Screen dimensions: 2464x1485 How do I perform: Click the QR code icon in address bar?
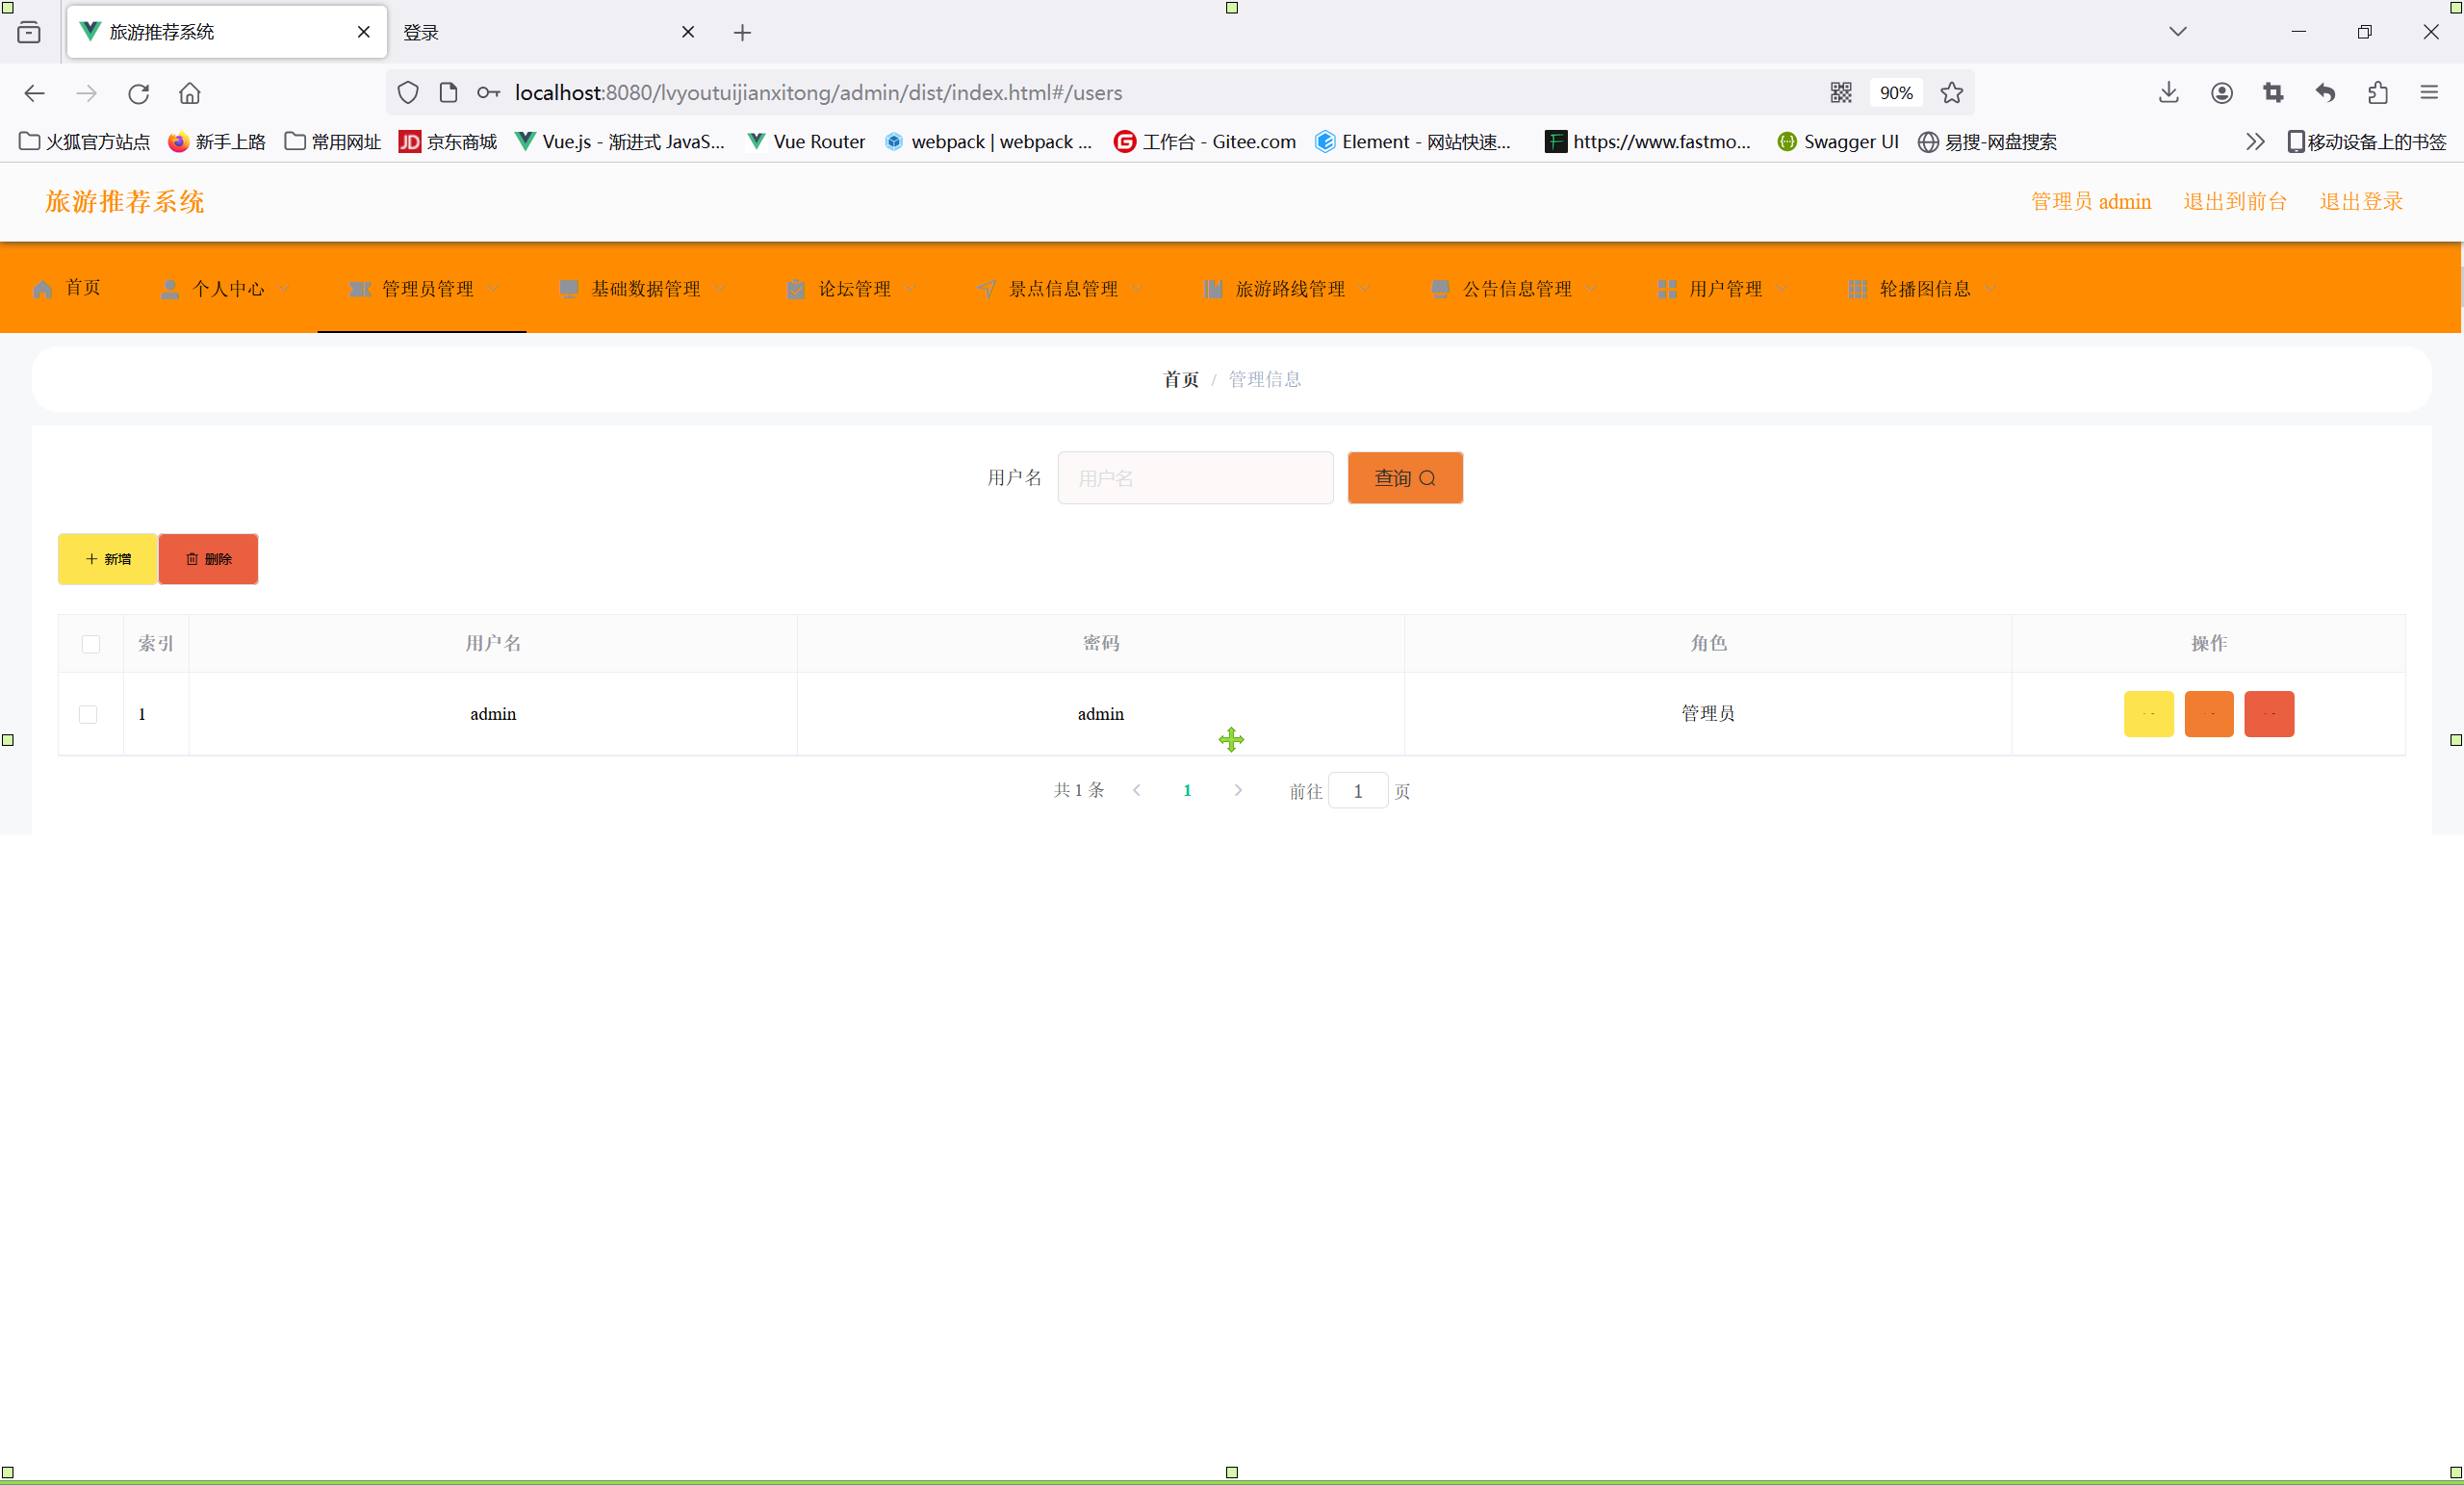click(x=1840, y=93)
